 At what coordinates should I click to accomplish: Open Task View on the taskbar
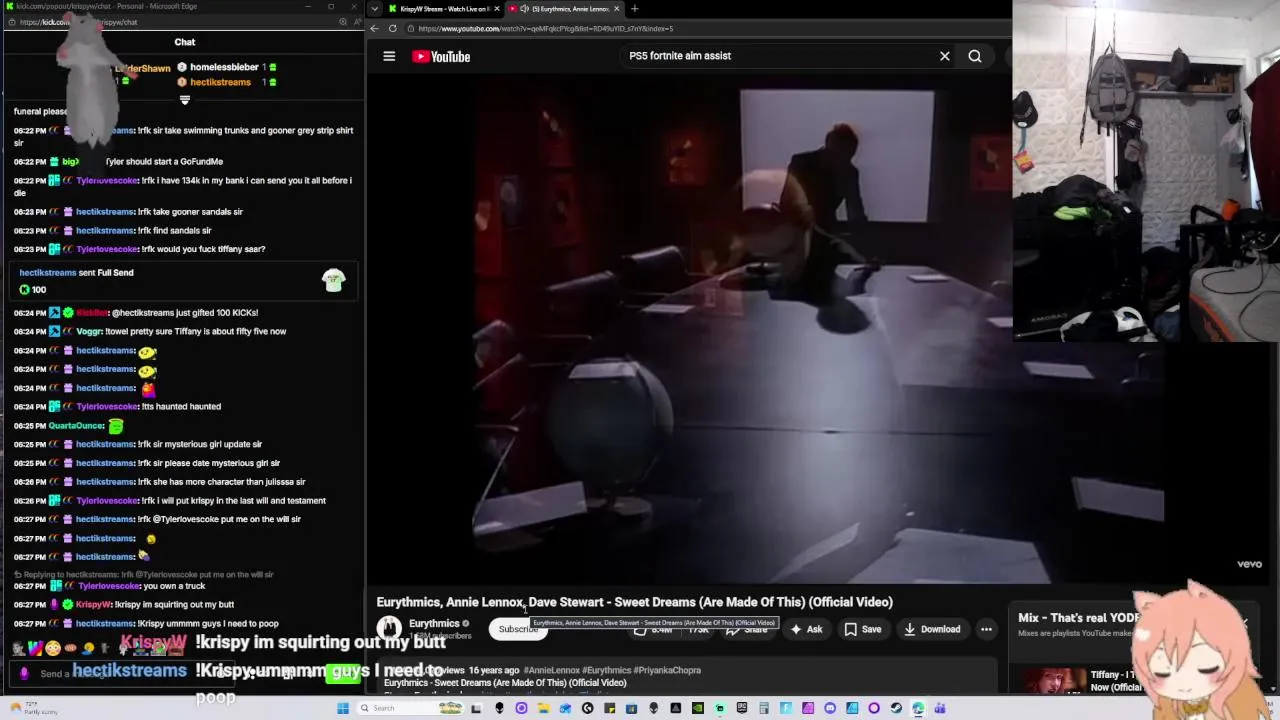(x=475, y=708)
